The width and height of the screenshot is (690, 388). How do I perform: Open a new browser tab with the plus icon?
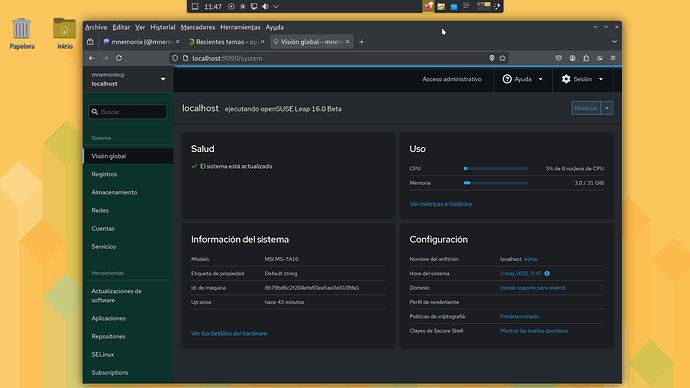(x=362, y=42)
